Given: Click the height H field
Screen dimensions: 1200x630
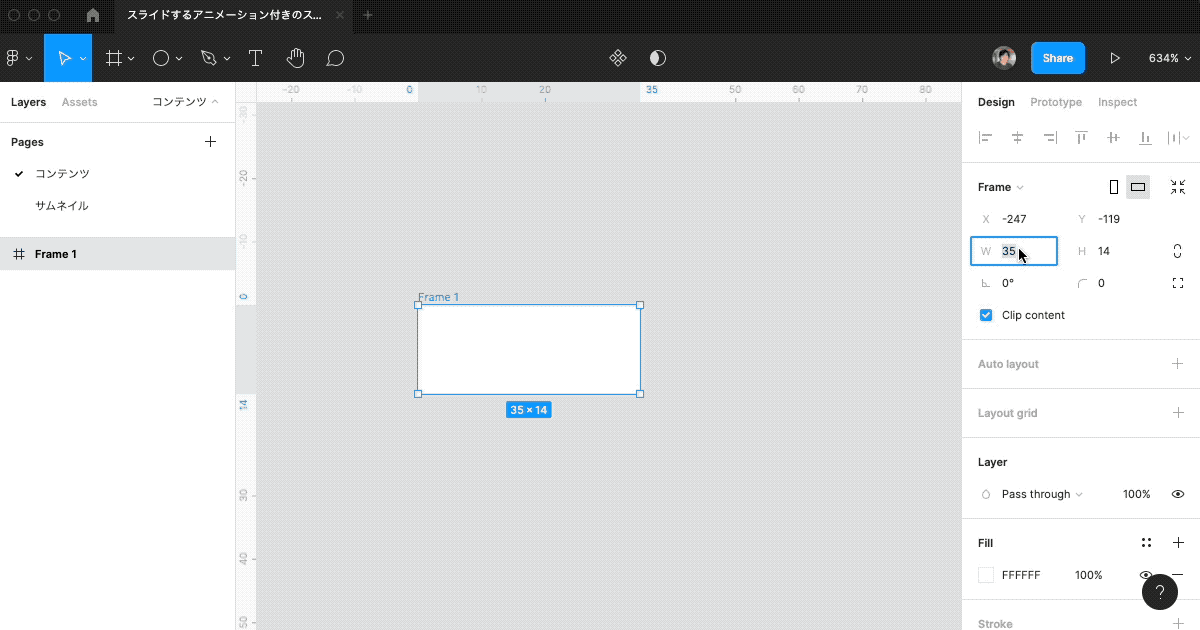Looking at the screenshot, I should click(1110, 251).
